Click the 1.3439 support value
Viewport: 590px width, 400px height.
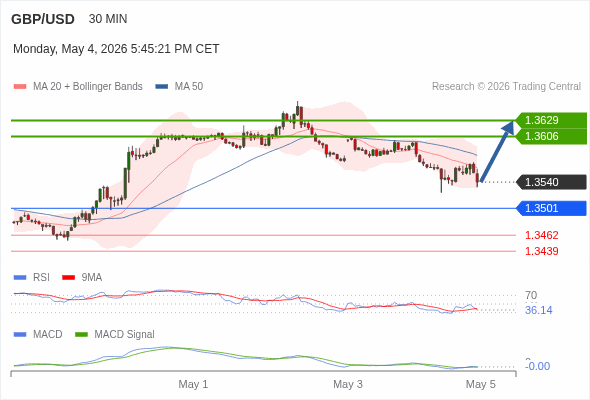(541, 251)
